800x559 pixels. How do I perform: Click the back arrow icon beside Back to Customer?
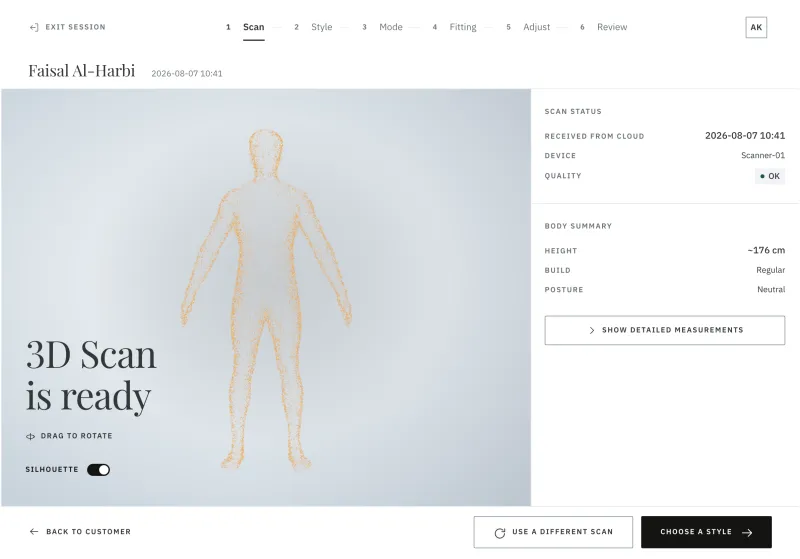click(34, 531)
